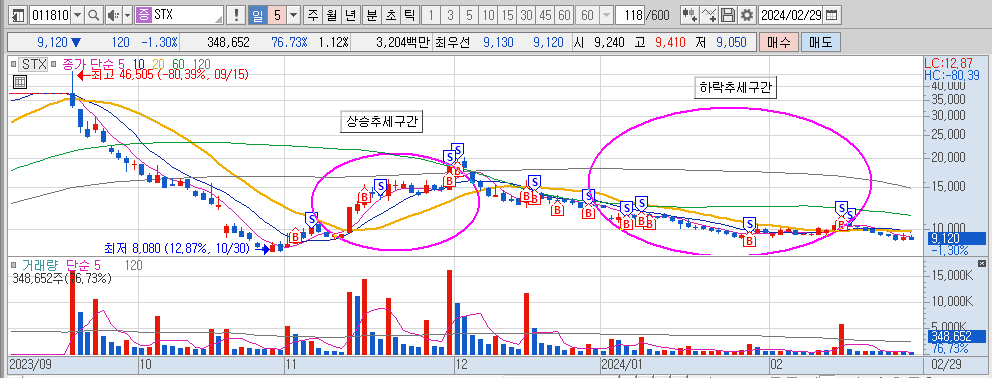Open the period number 5 dropdown arrow
This screenshot has width=992, height=378.
[x=294, y=15]
